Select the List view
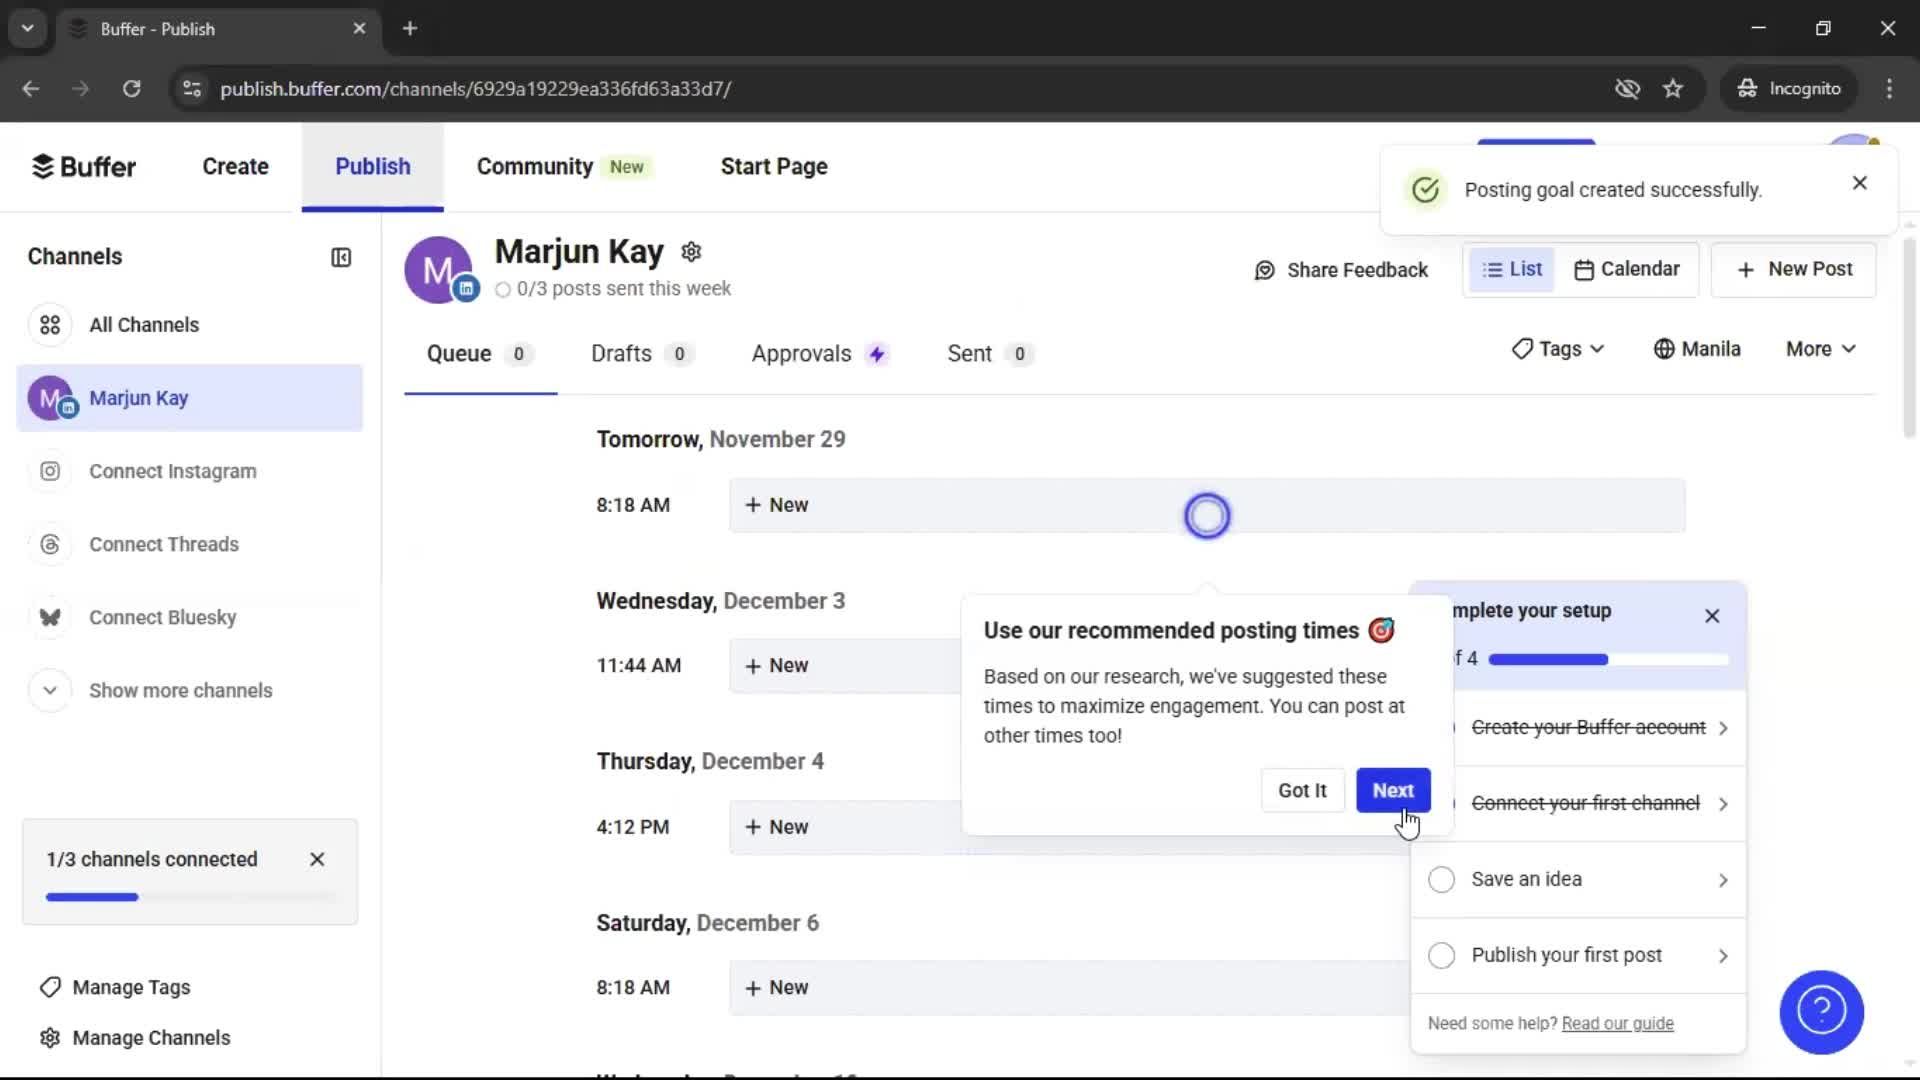Viewport: 1920px width, 1080px height. point(1512,268)
